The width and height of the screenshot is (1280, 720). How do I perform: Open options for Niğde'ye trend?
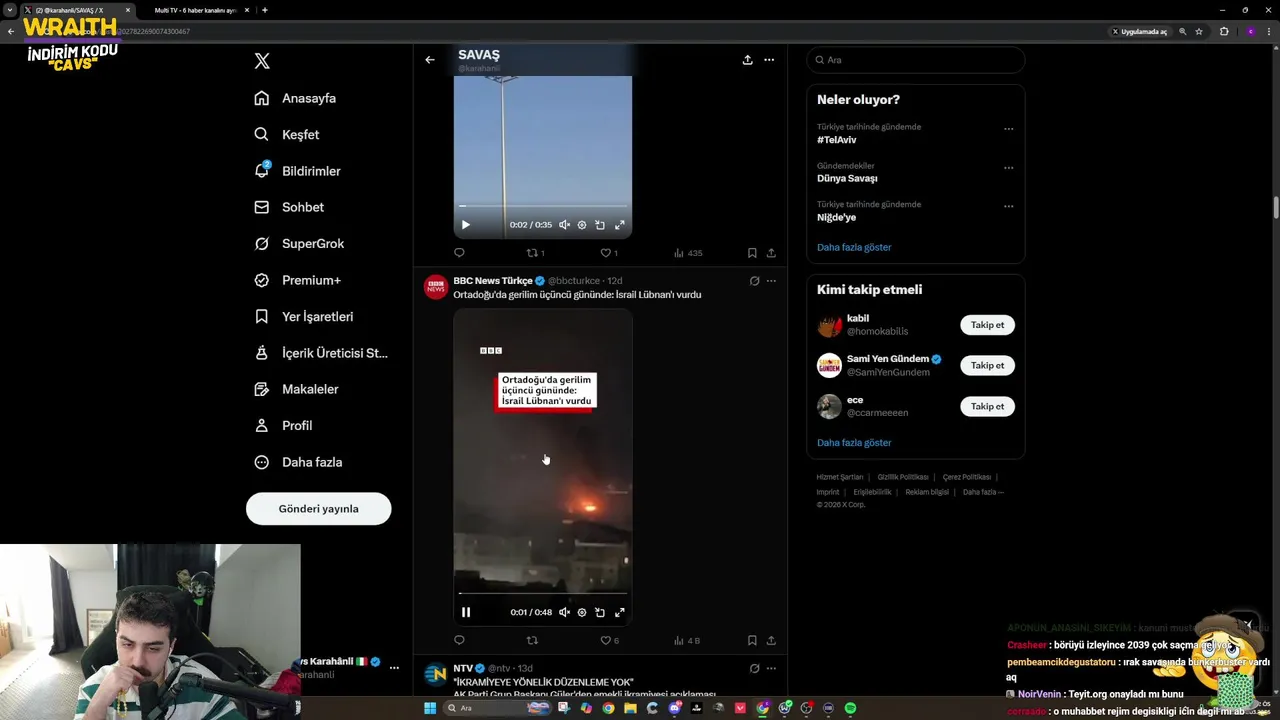[x=1008, y=206]
